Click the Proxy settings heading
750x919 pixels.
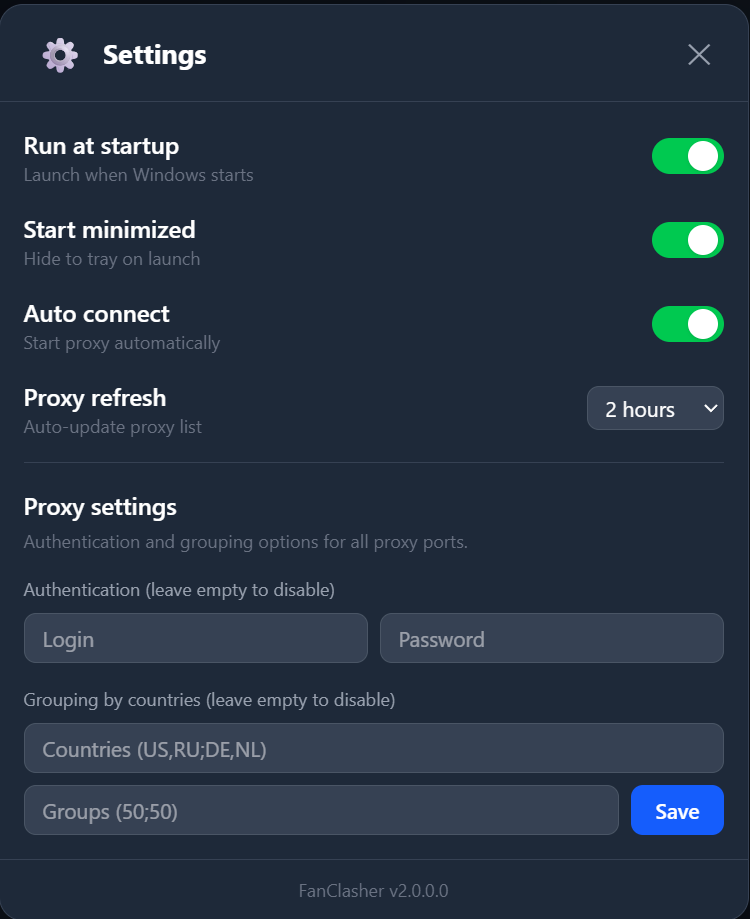pyautogui.click(x=100, y=507)
